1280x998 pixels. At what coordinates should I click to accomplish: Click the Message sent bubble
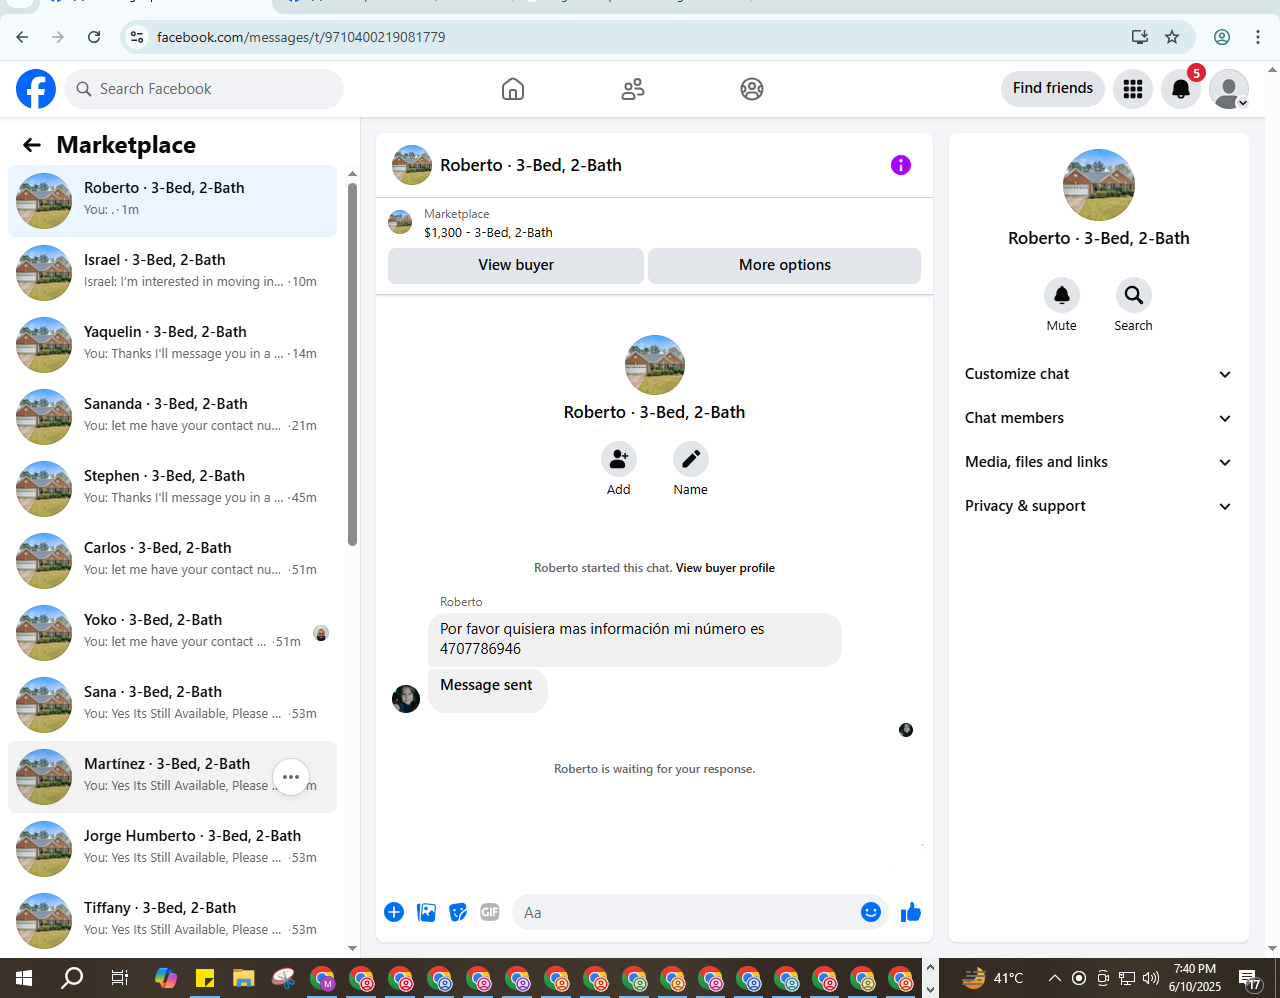click(488, 690)
